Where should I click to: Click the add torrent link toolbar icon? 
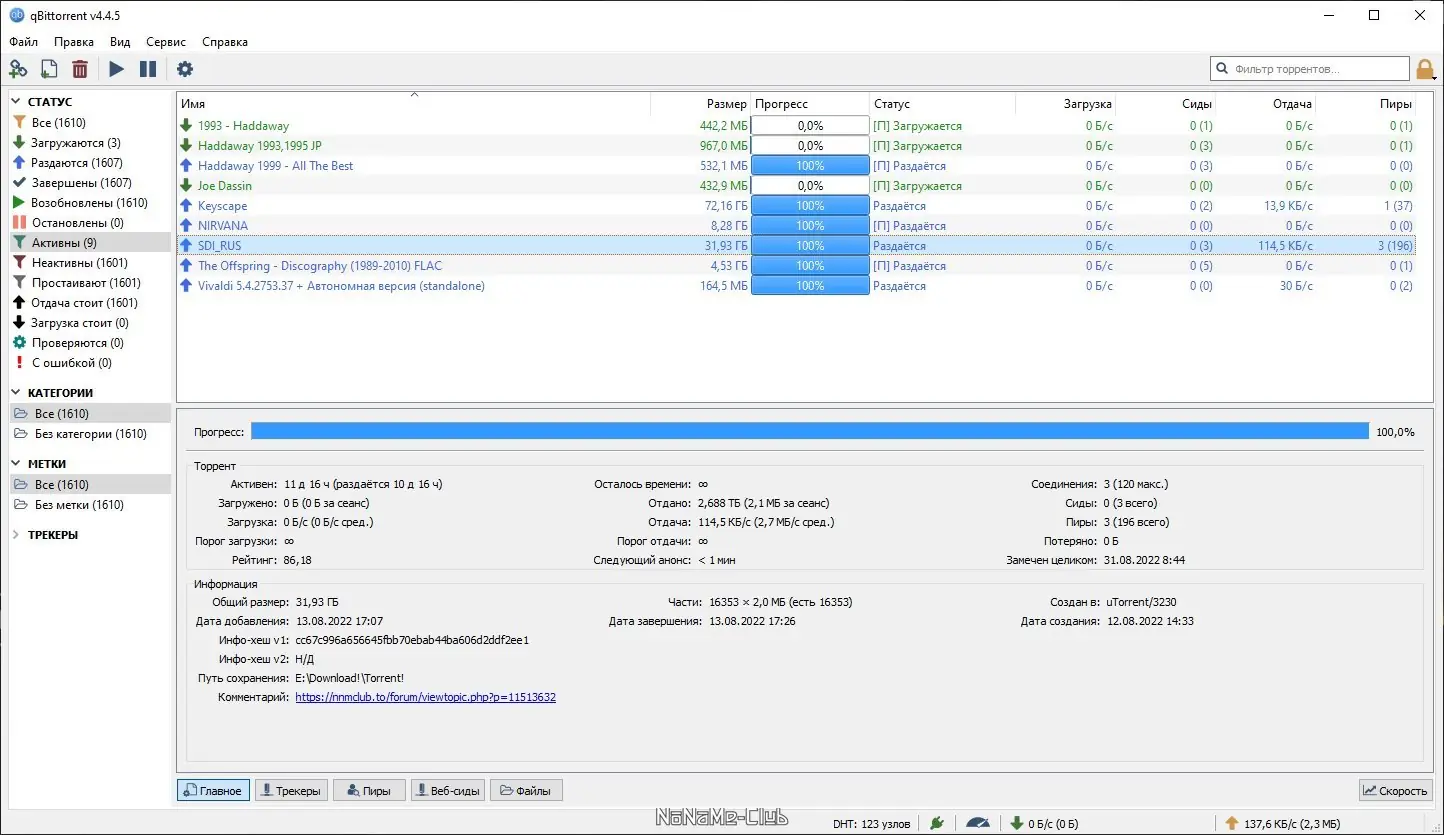[x=18, y=69]
